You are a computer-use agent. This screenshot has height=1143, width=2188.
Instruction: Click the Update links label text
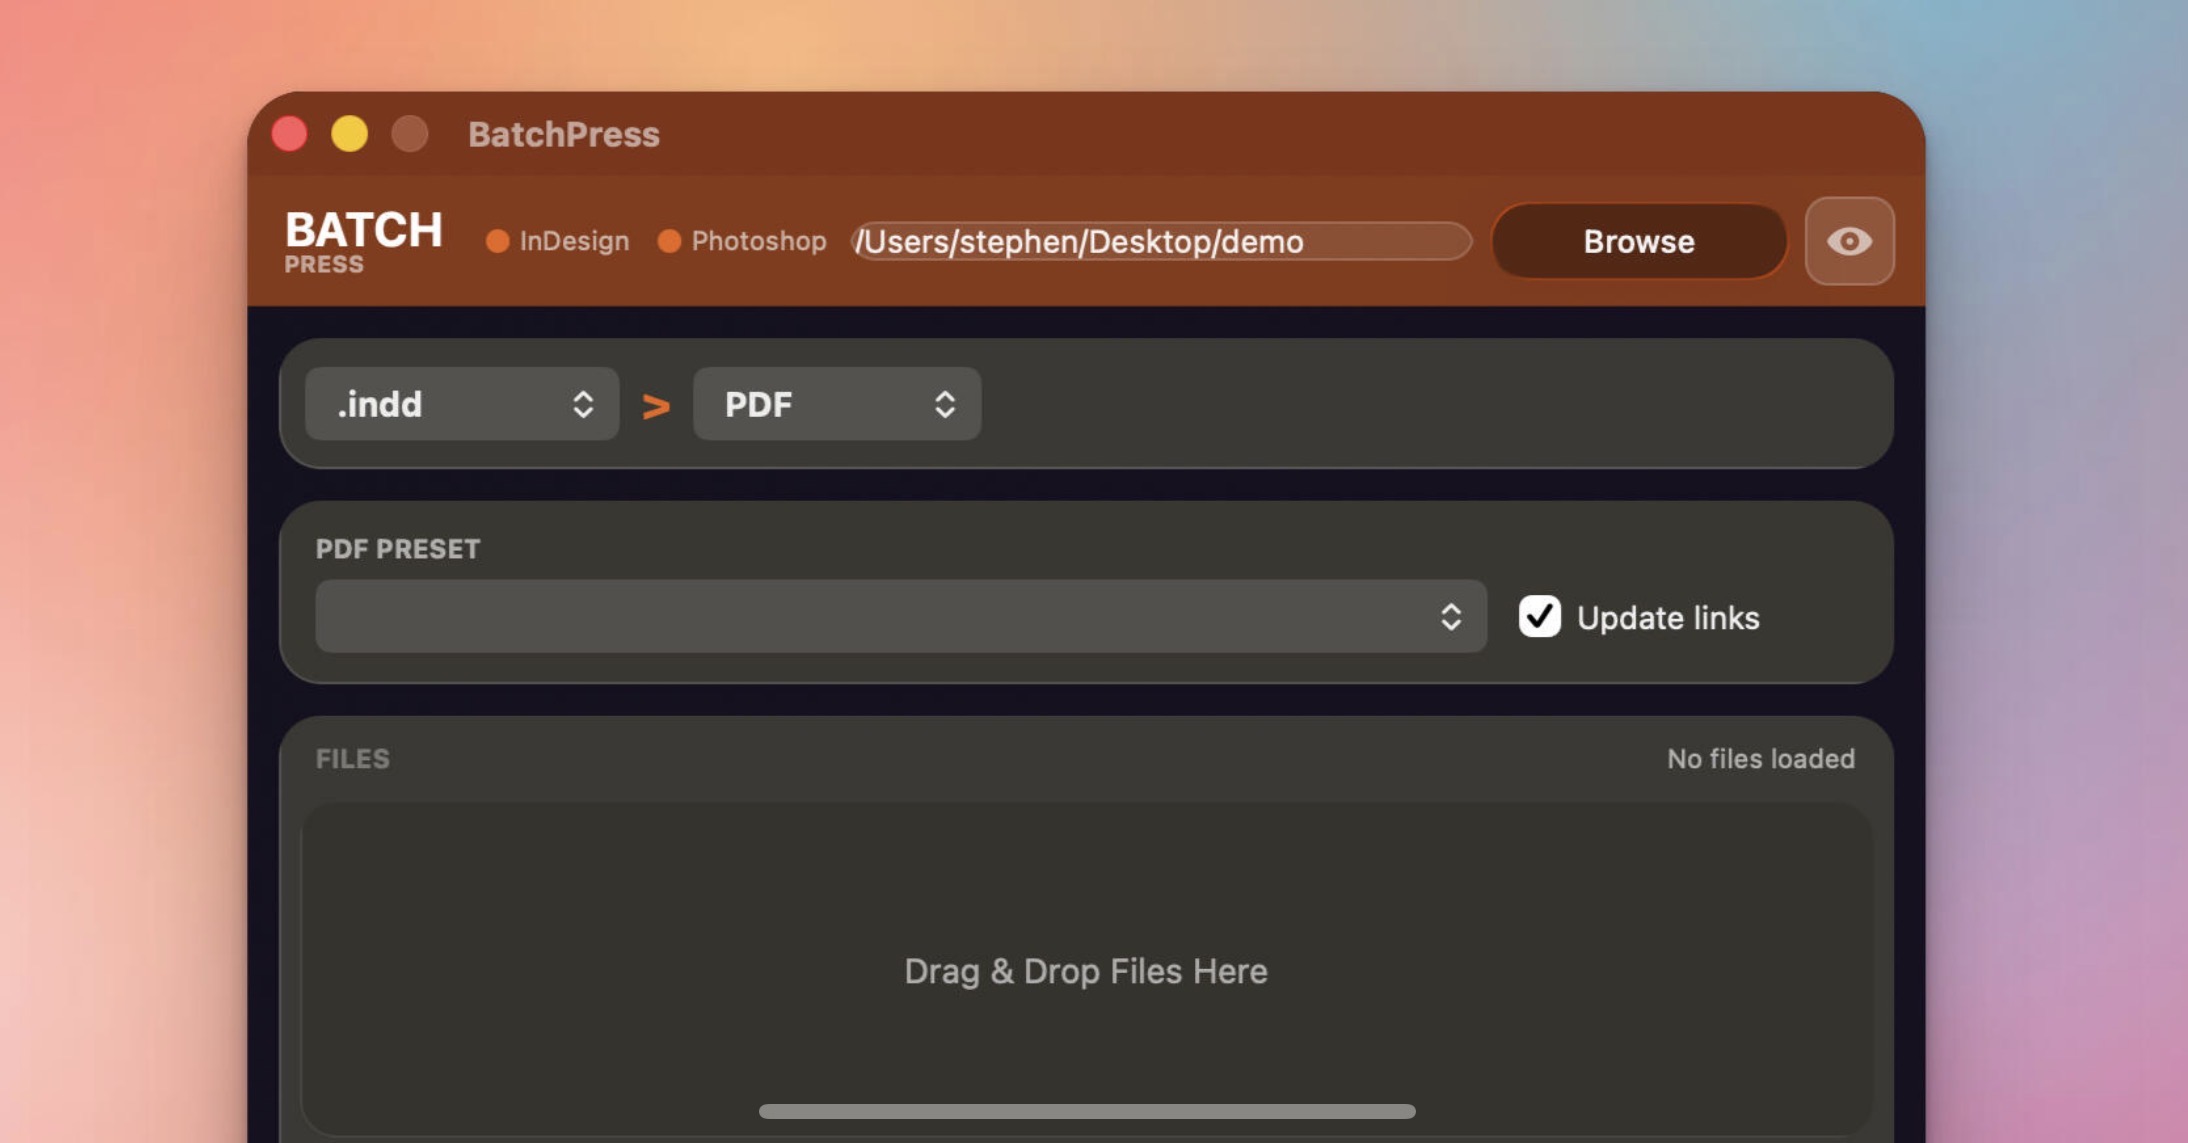[1668, 617]
